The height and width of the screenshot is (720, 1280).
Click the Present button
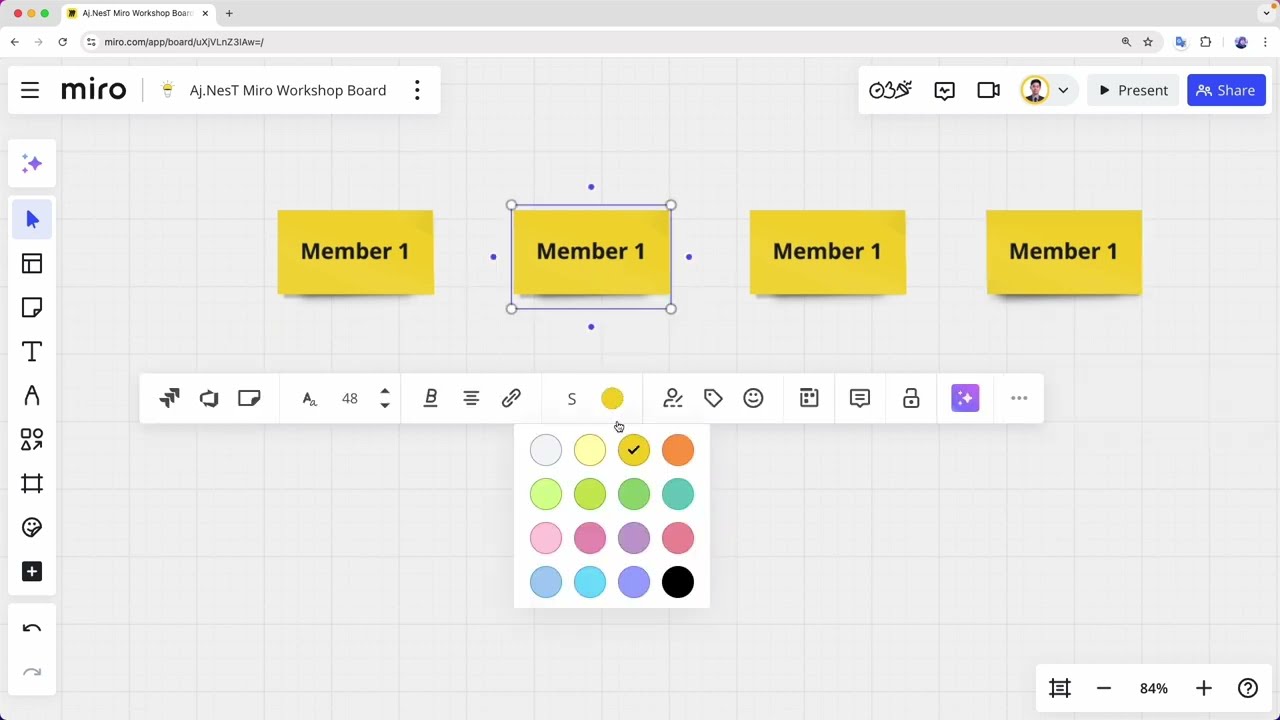tap(1133, 90)
